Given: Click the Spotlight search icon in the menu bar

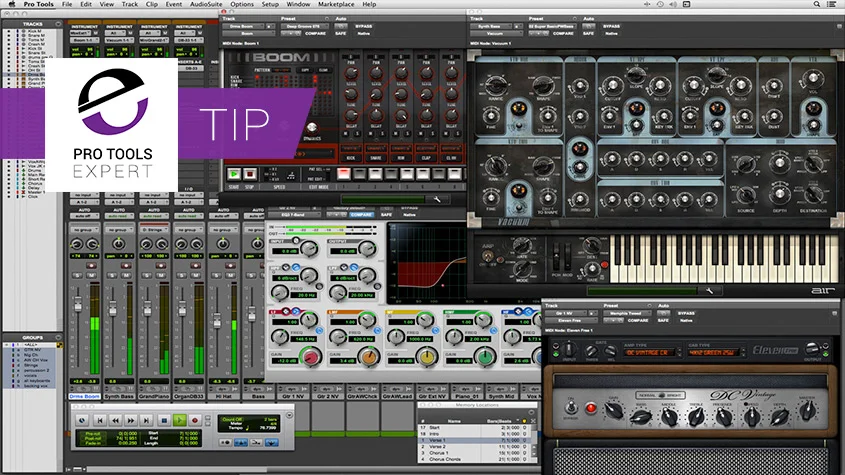Looking at the screenshot, I should [817, 4].
